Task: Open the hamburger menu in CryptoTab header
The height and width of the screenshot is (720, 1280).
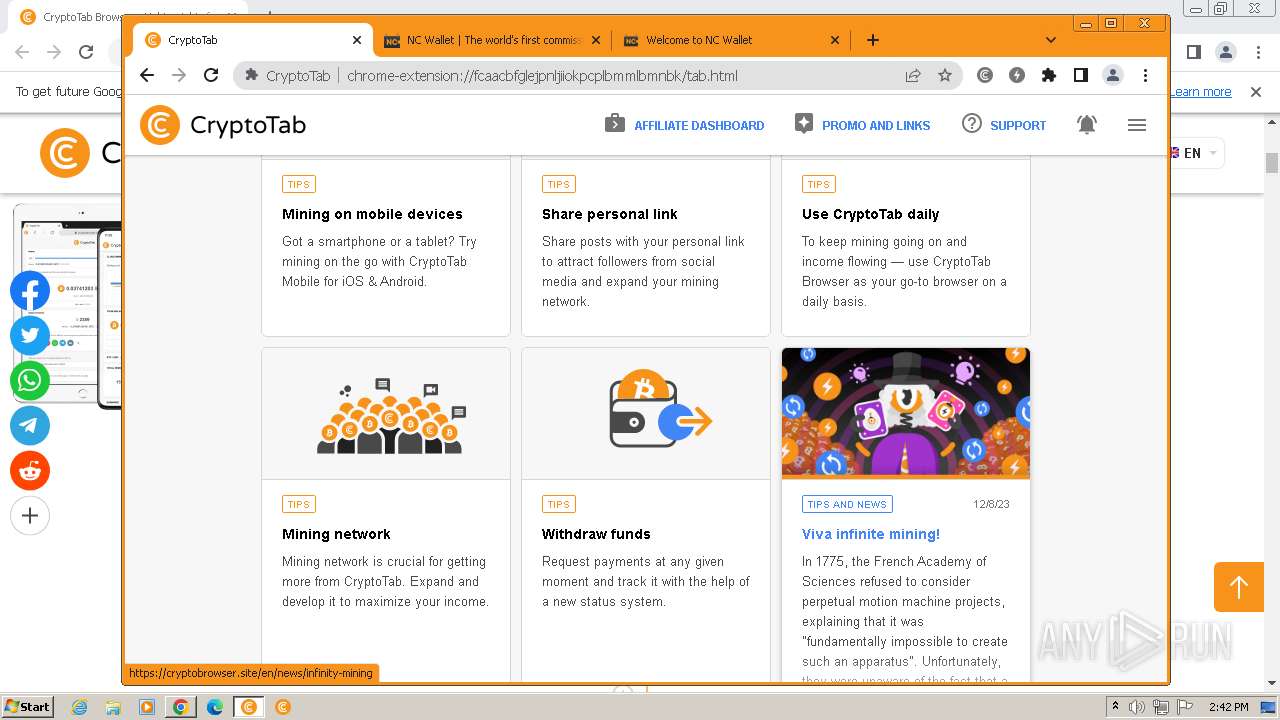Action: pyautogui.click(x=1137, y=125)
